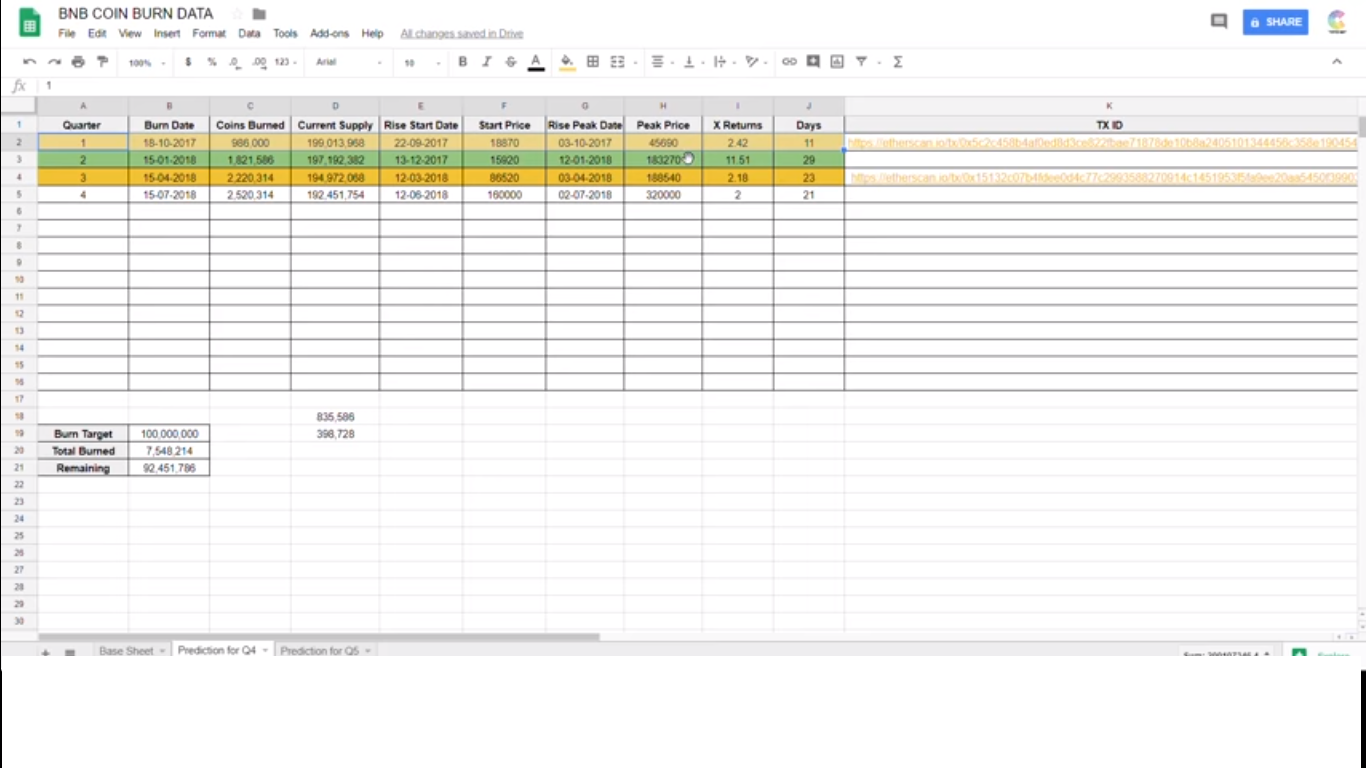Open text rotation options

pyautogui.click(x=752, y=62)
